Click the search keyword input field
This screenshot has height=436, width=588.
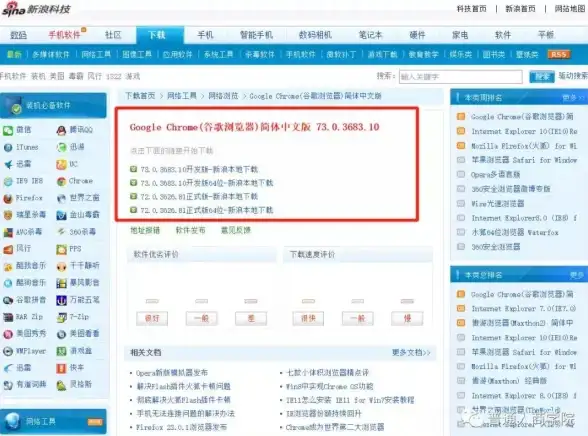pyautogui.click(x=460, y=76)
